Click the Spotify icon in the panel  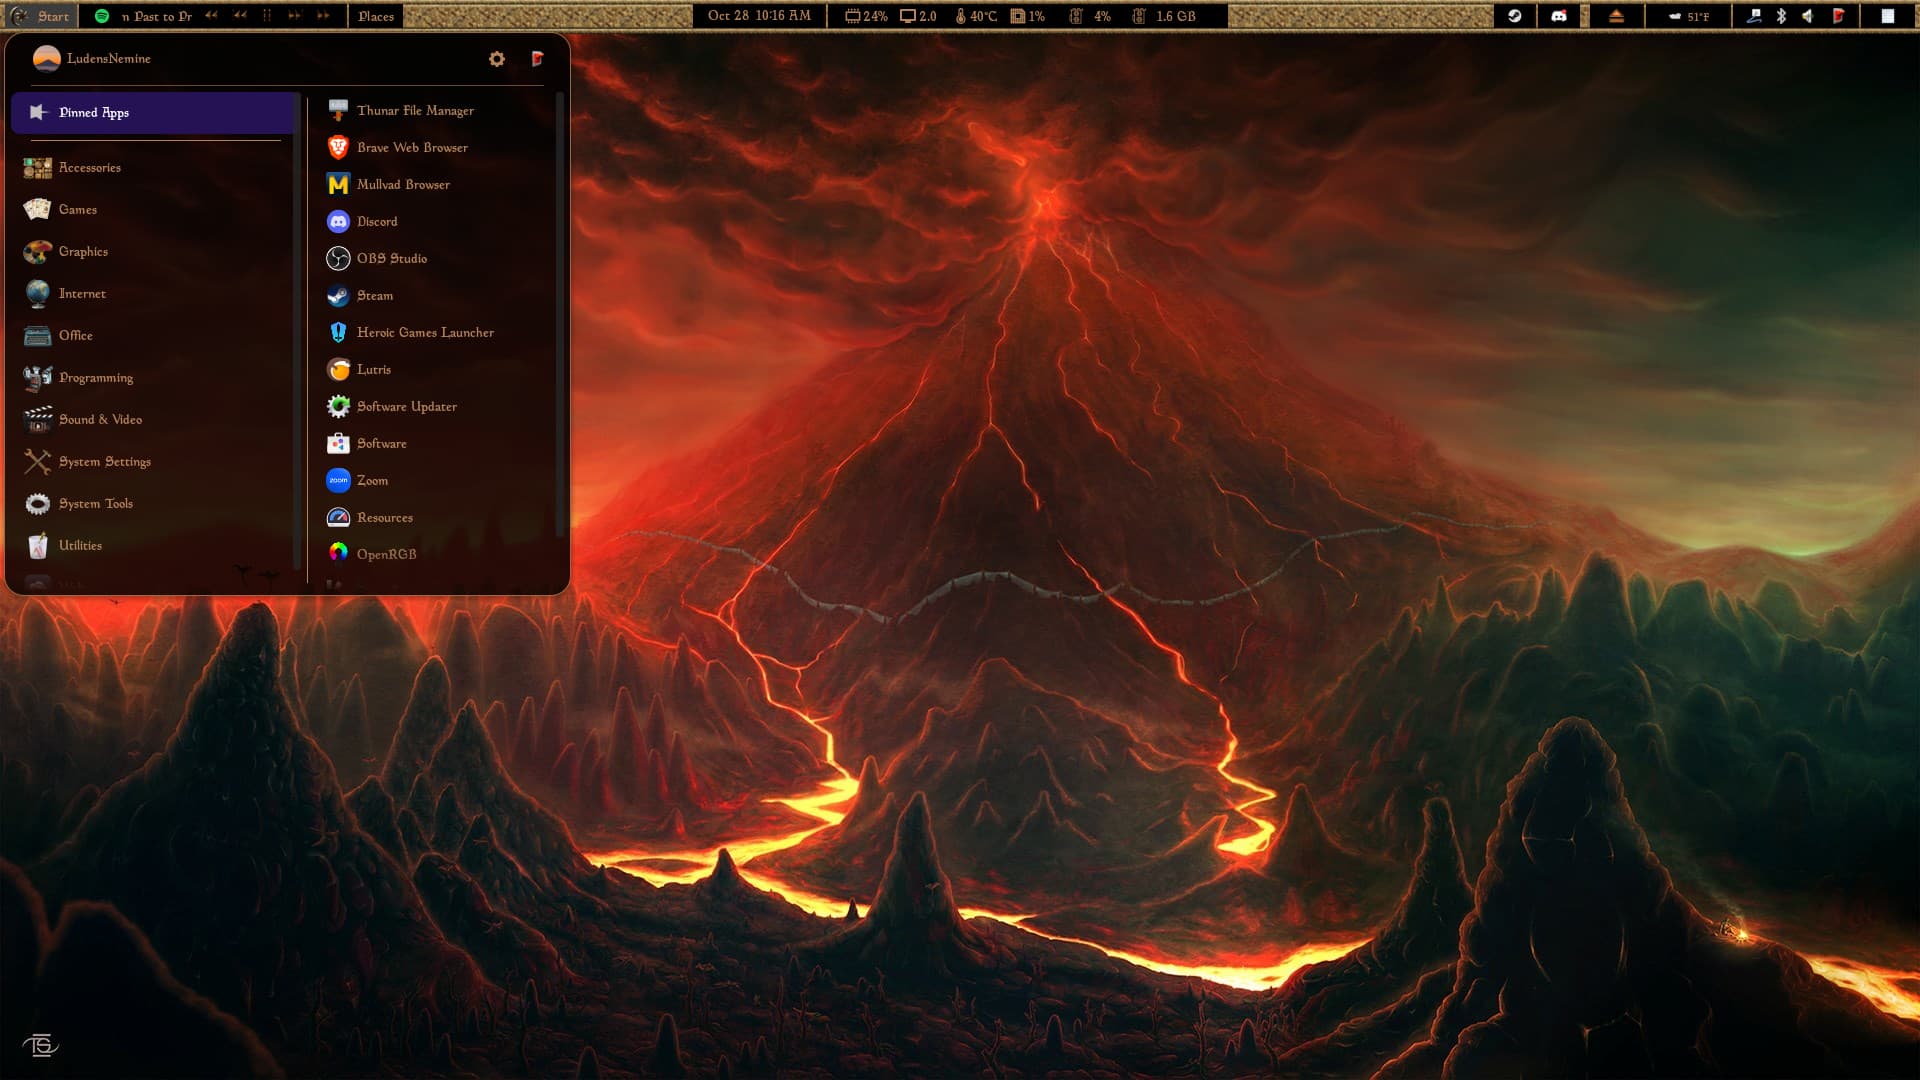coord(102,16)
